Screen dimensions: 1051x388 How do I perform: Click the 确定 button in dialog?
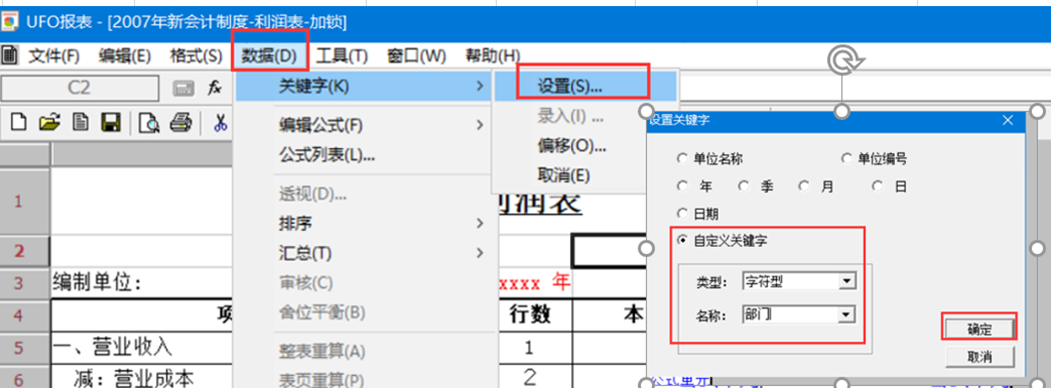(x=979, y=329)
